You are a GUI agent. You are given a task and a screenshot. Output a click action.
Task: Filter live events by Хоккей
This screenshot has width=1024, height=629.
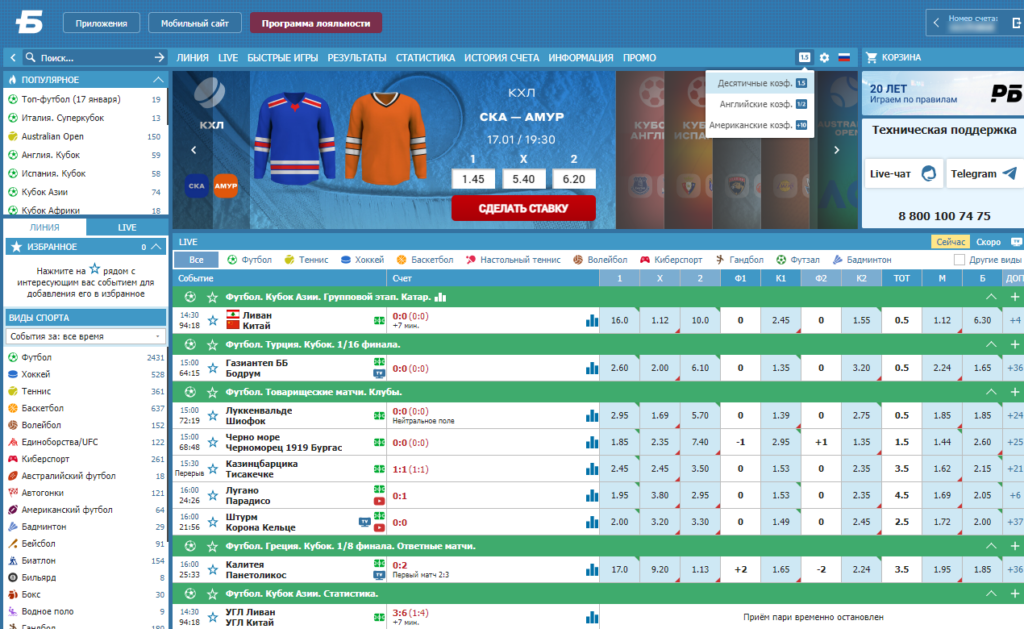[362, 260]
